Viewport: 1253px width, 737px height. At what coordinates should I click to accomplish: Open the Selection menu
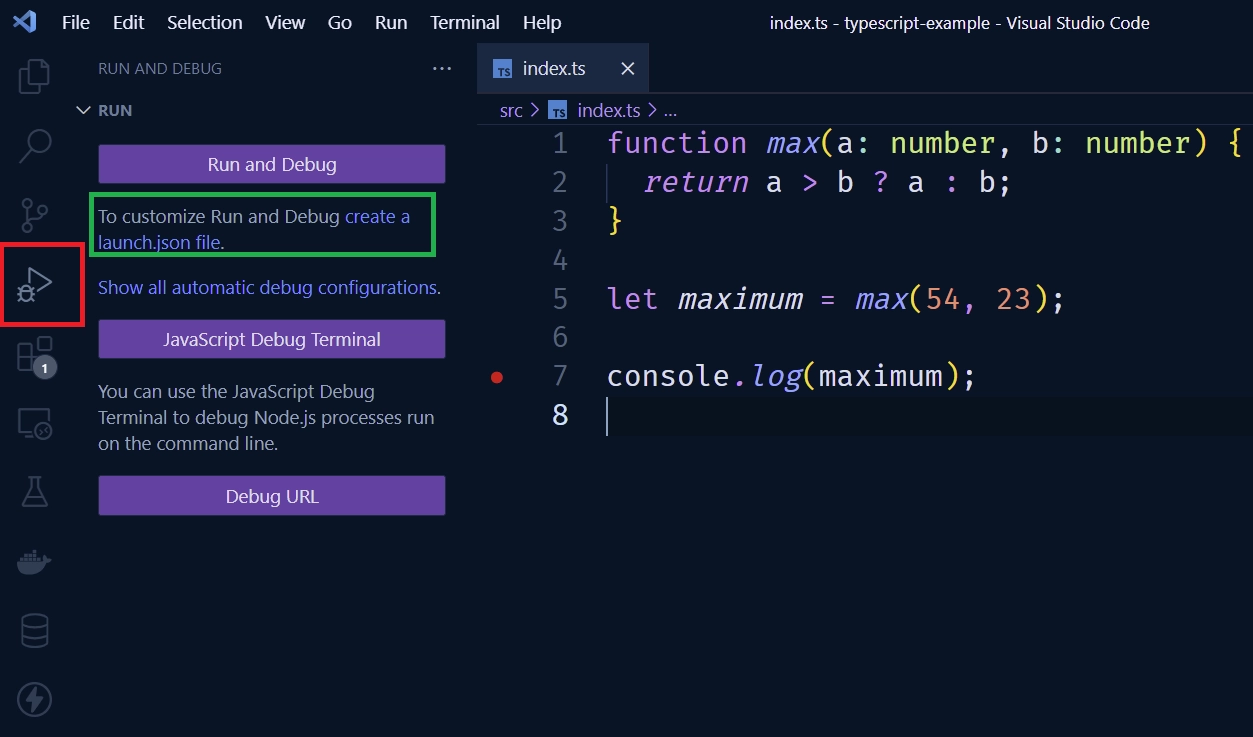[x=204, y=22]
